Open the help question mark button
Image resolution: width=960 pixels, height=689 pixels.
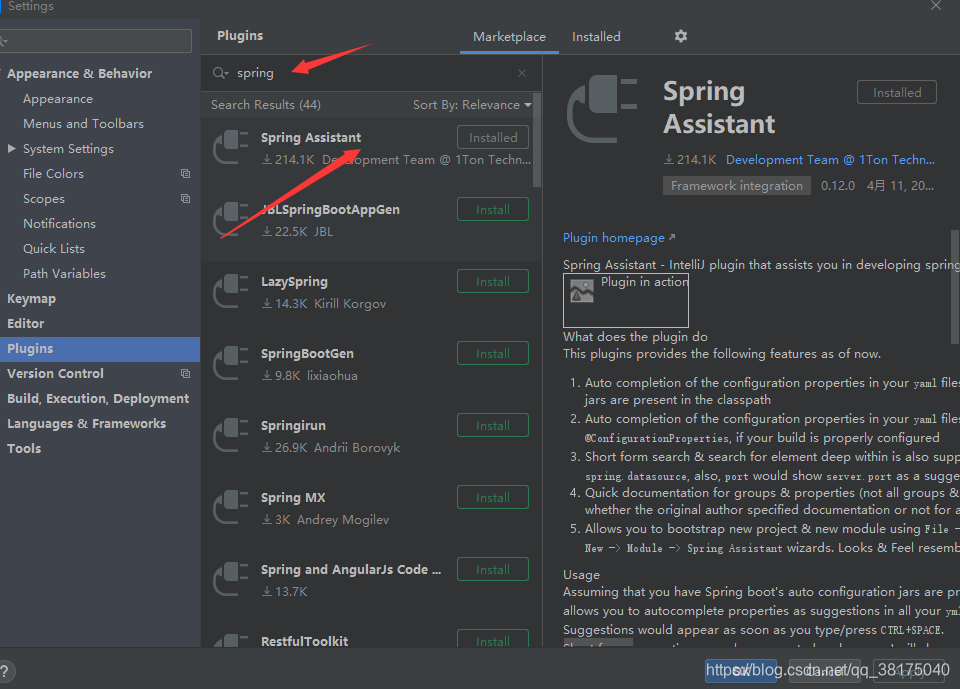click(5, 671)
